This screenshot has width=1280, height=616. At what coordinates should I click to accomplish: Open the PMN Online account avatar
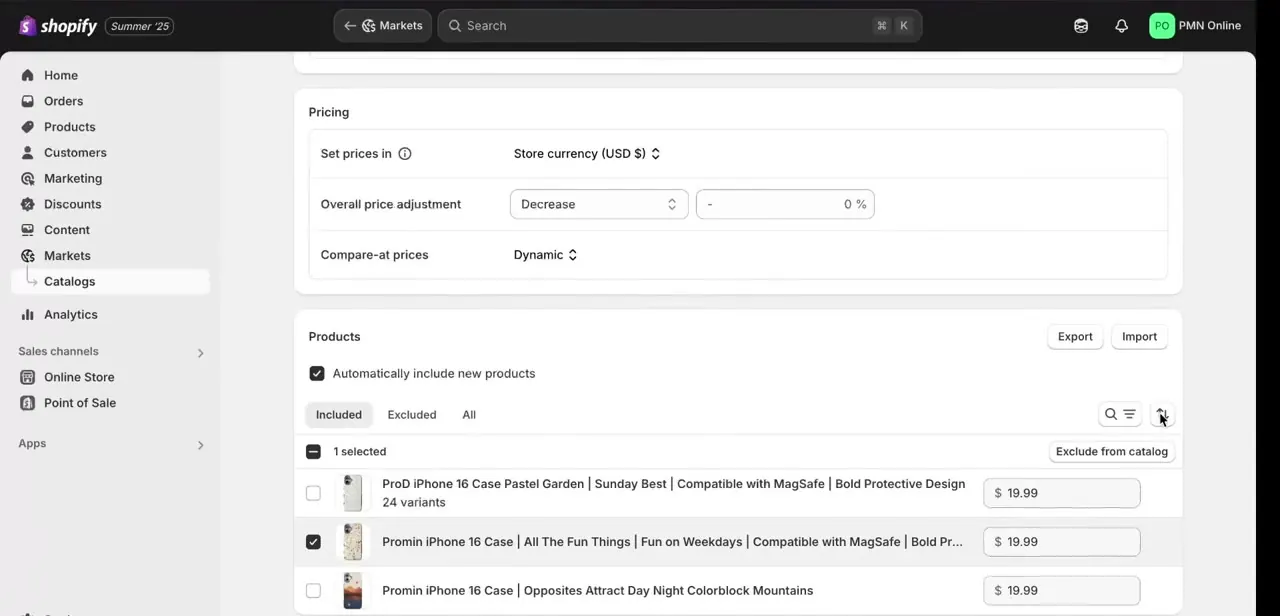tap(1162, 26)
